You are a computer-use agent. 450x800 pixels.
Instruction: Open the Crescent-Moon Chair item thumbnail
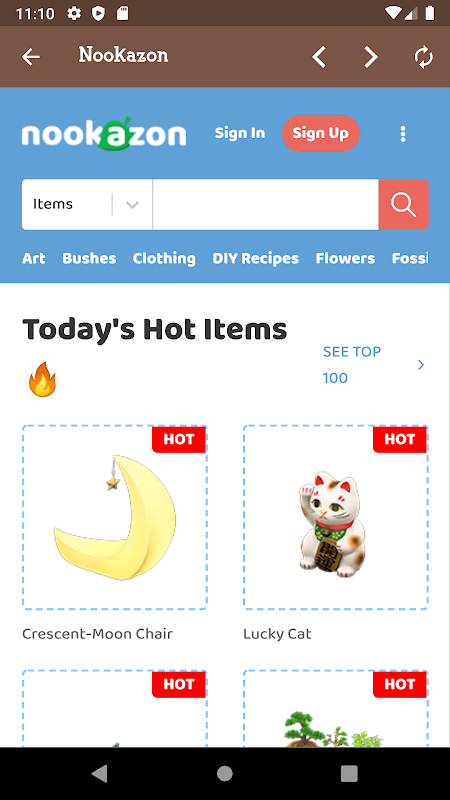tap(115, 517)
